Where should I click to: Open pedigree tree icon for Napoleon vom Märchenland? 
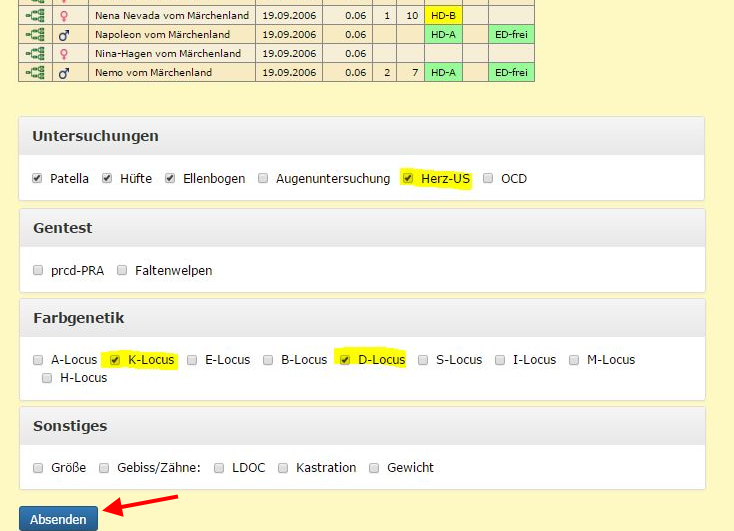(35, 35)
